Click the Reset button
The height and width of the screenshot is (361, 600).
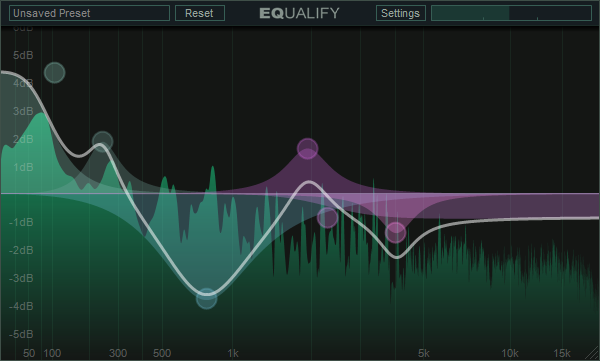200,13
